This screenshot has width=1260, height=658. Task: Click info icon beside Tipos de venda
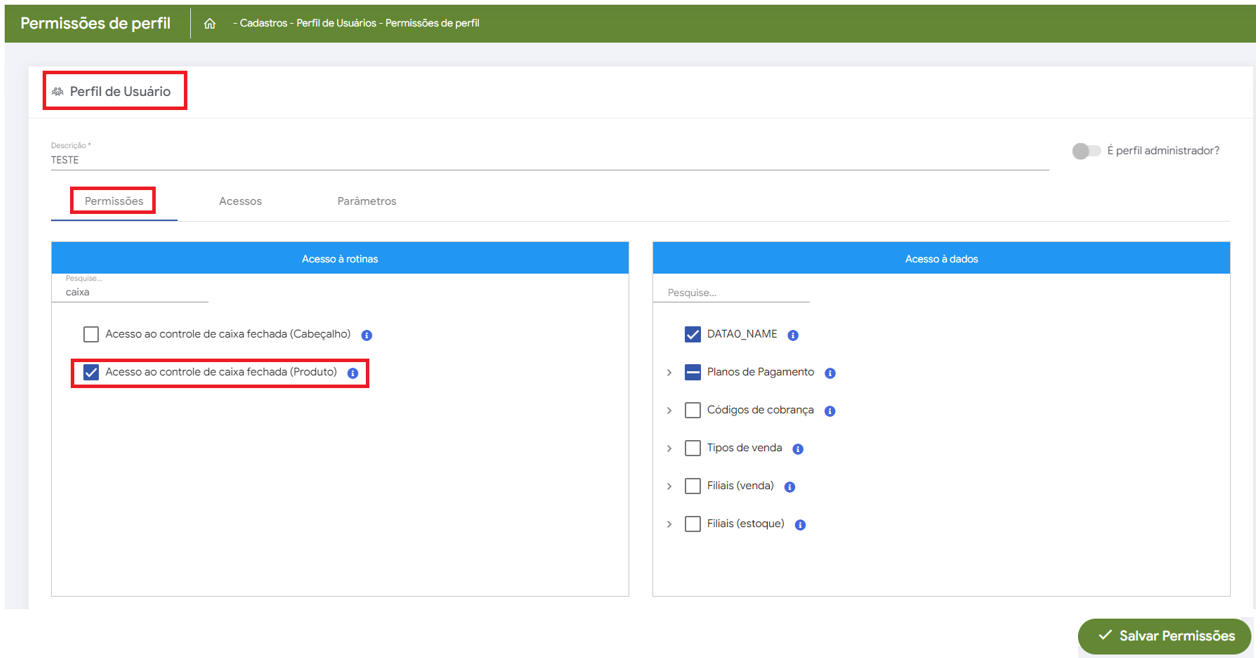[798, 449]
